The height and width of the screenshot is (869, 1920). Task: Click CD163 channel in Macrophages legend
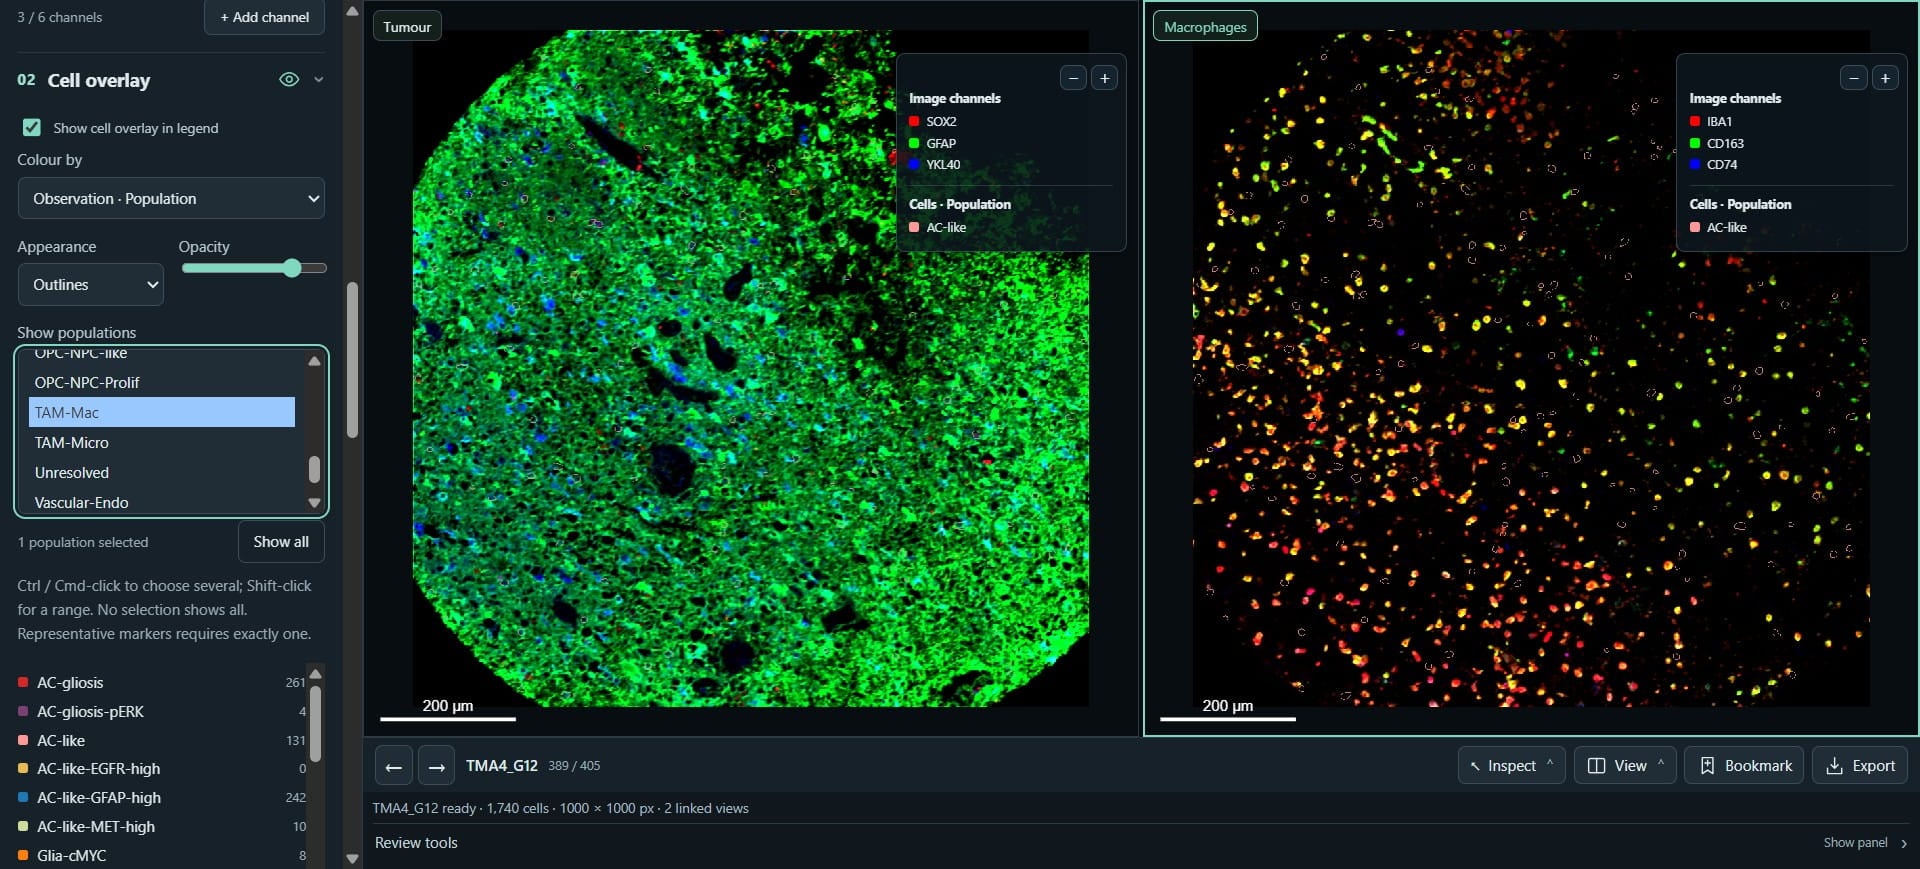pyautogui.click(x=1716, y=143)
